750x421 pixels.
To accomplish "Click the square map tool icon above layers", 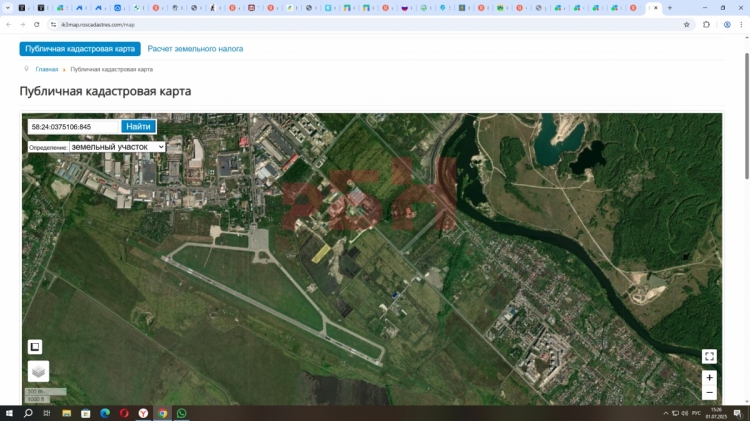I will click(35, 347).
